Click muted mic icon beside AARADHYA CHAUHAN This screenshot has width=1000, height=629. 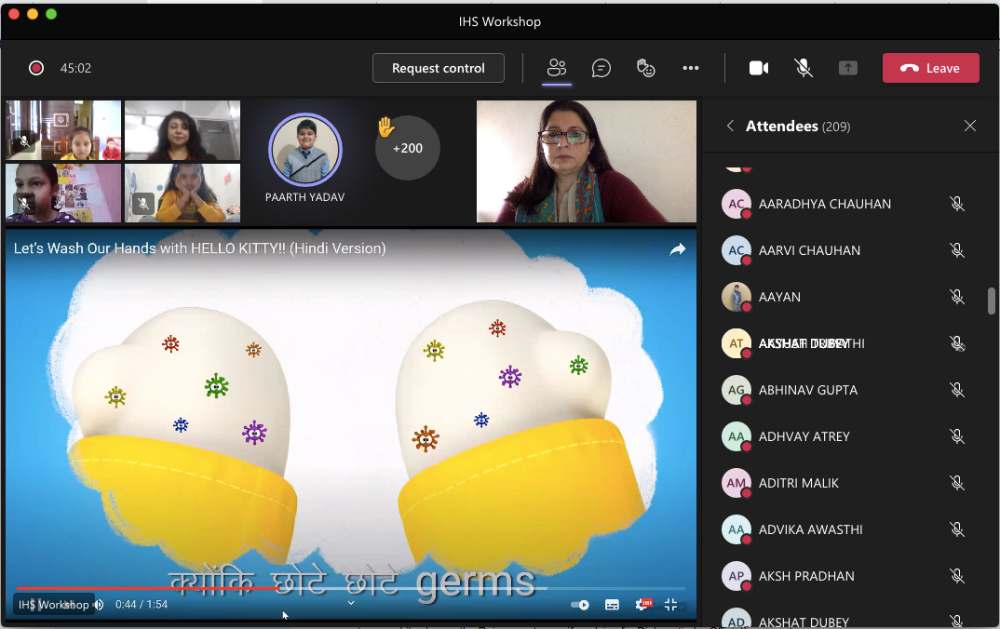point(957,204)
